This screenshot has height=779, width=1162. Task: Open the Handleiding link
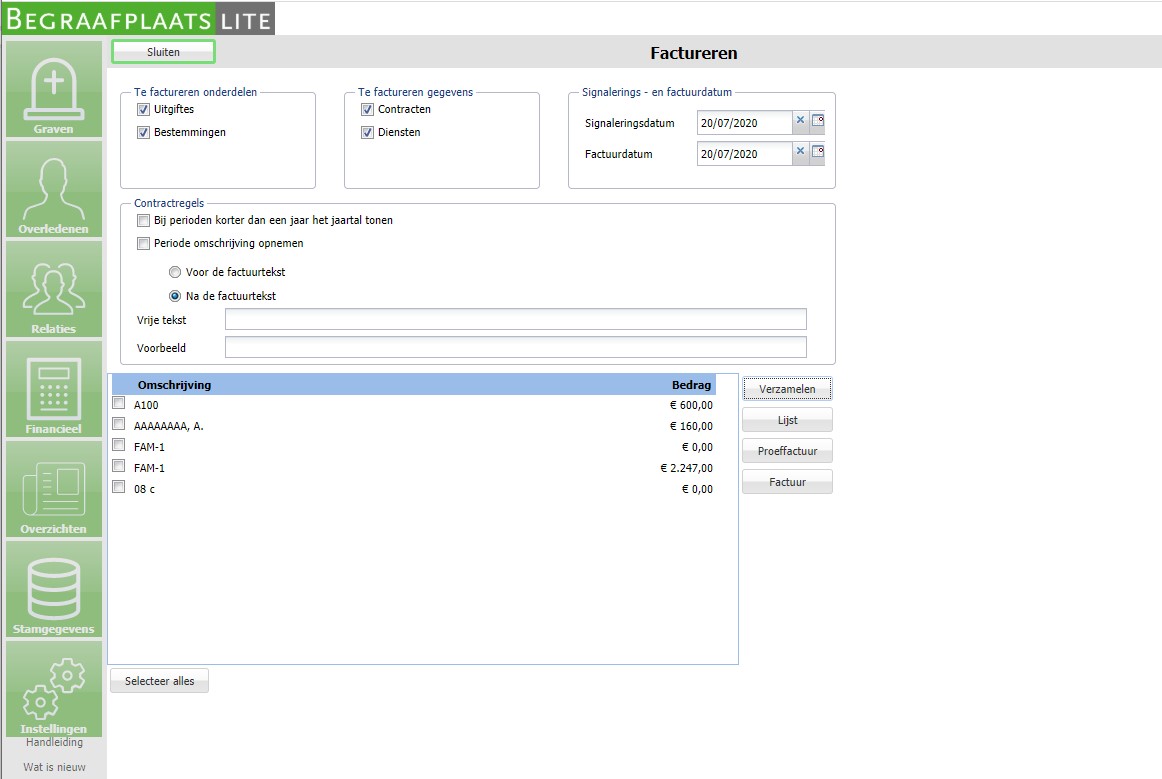(54, 742)
